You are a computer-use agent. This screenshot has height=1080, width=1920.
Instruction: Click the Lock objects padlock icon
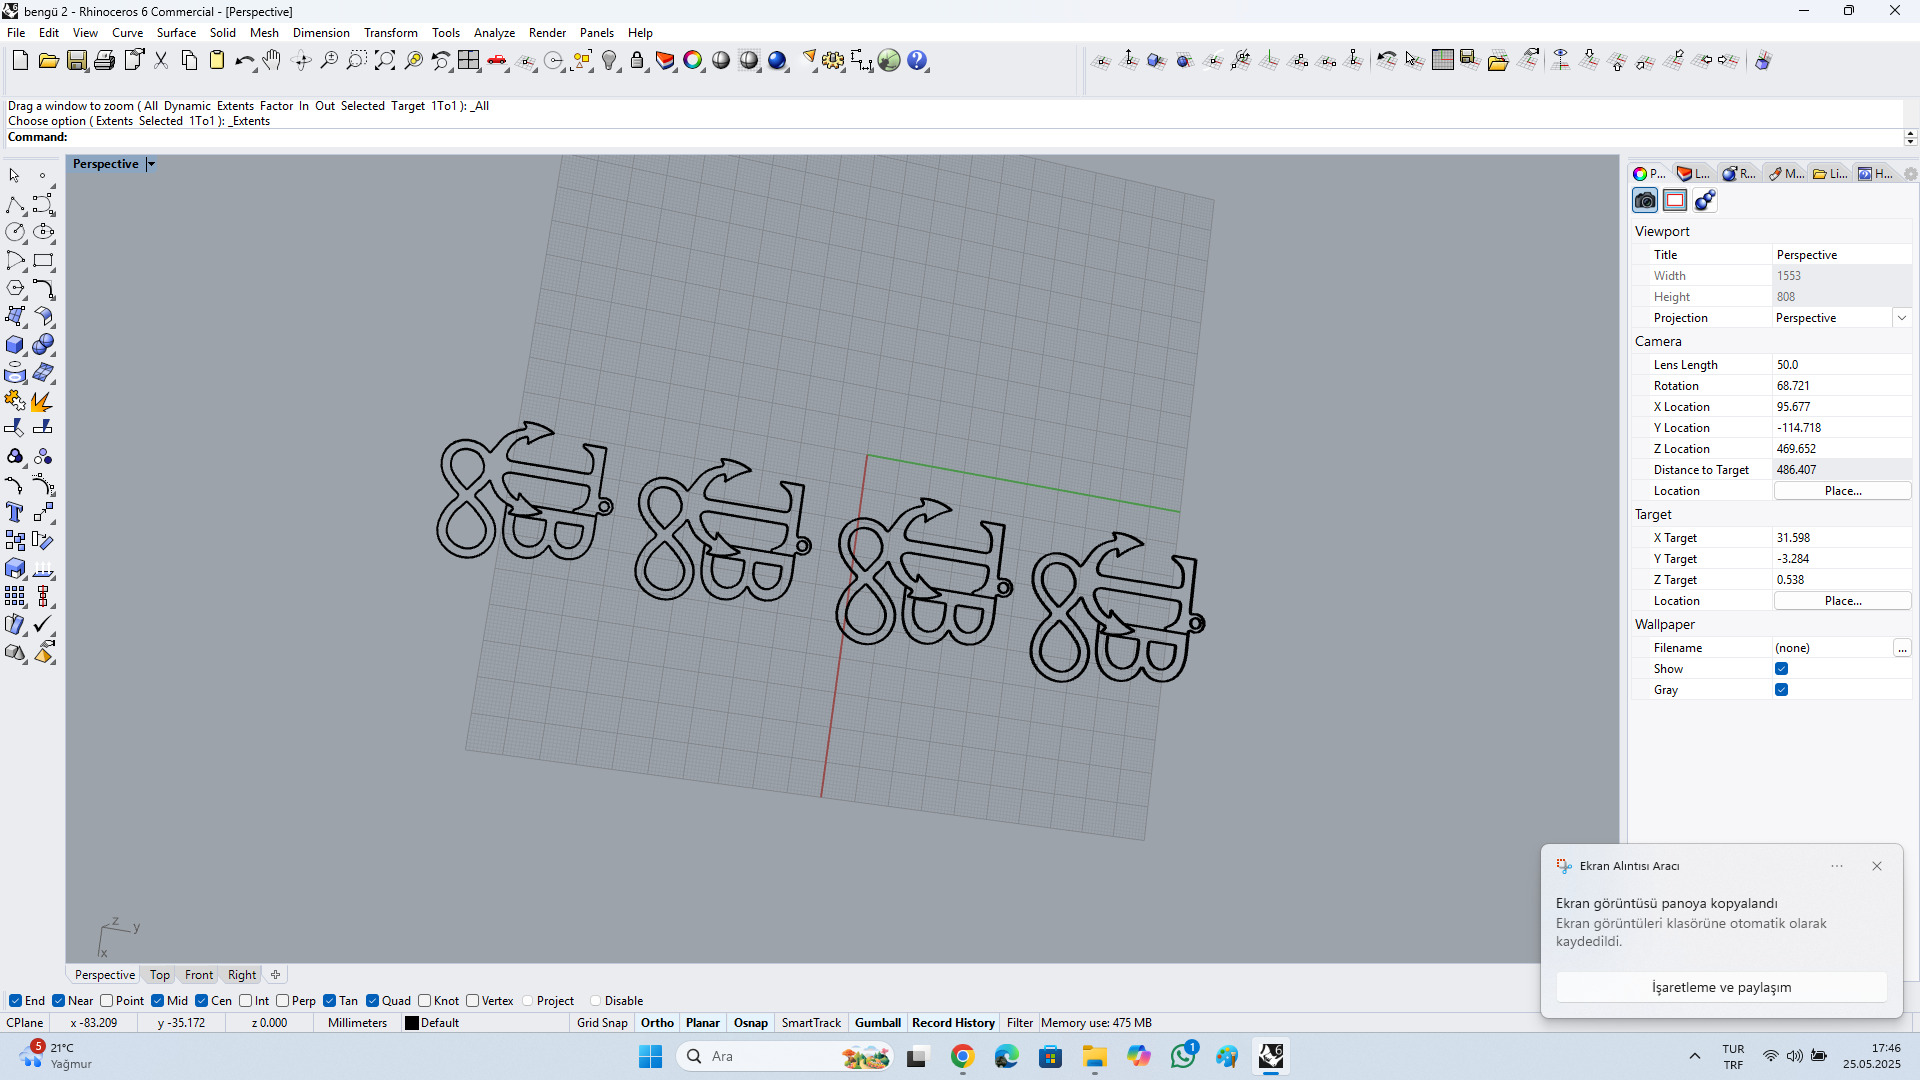click(637, 61)
